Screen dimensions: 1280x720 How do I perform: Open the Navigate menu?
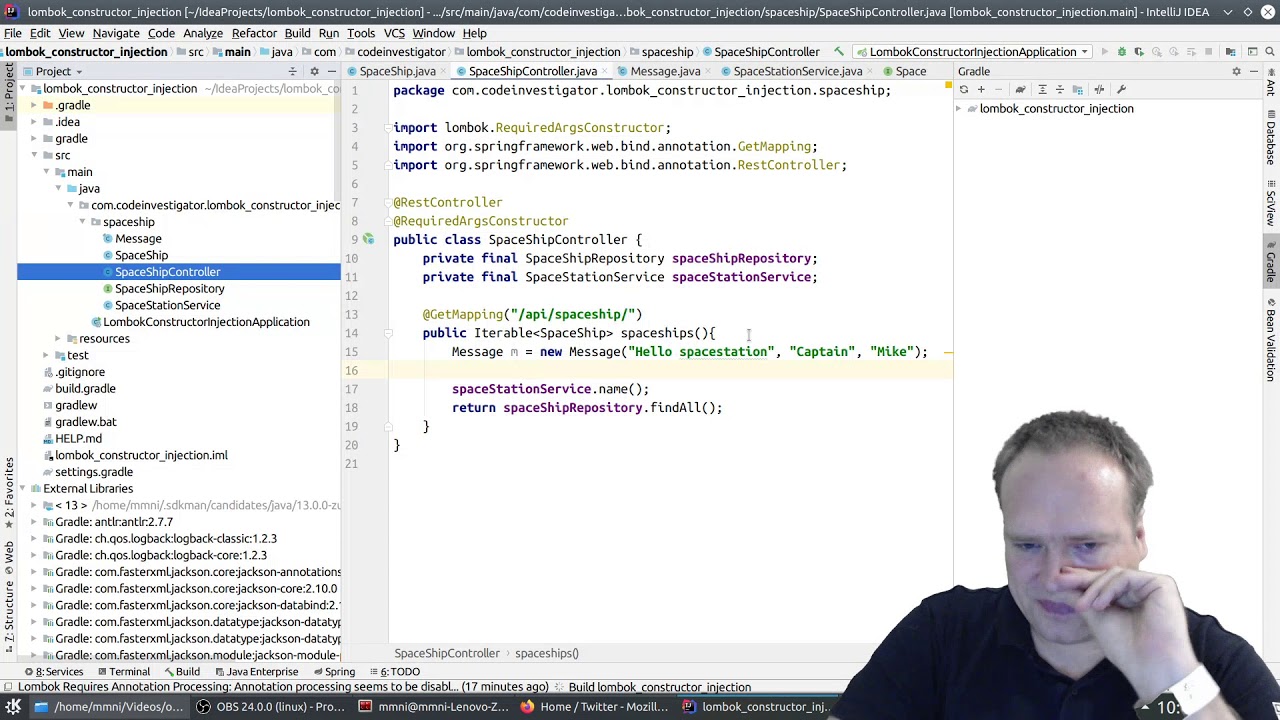point(116,33)
